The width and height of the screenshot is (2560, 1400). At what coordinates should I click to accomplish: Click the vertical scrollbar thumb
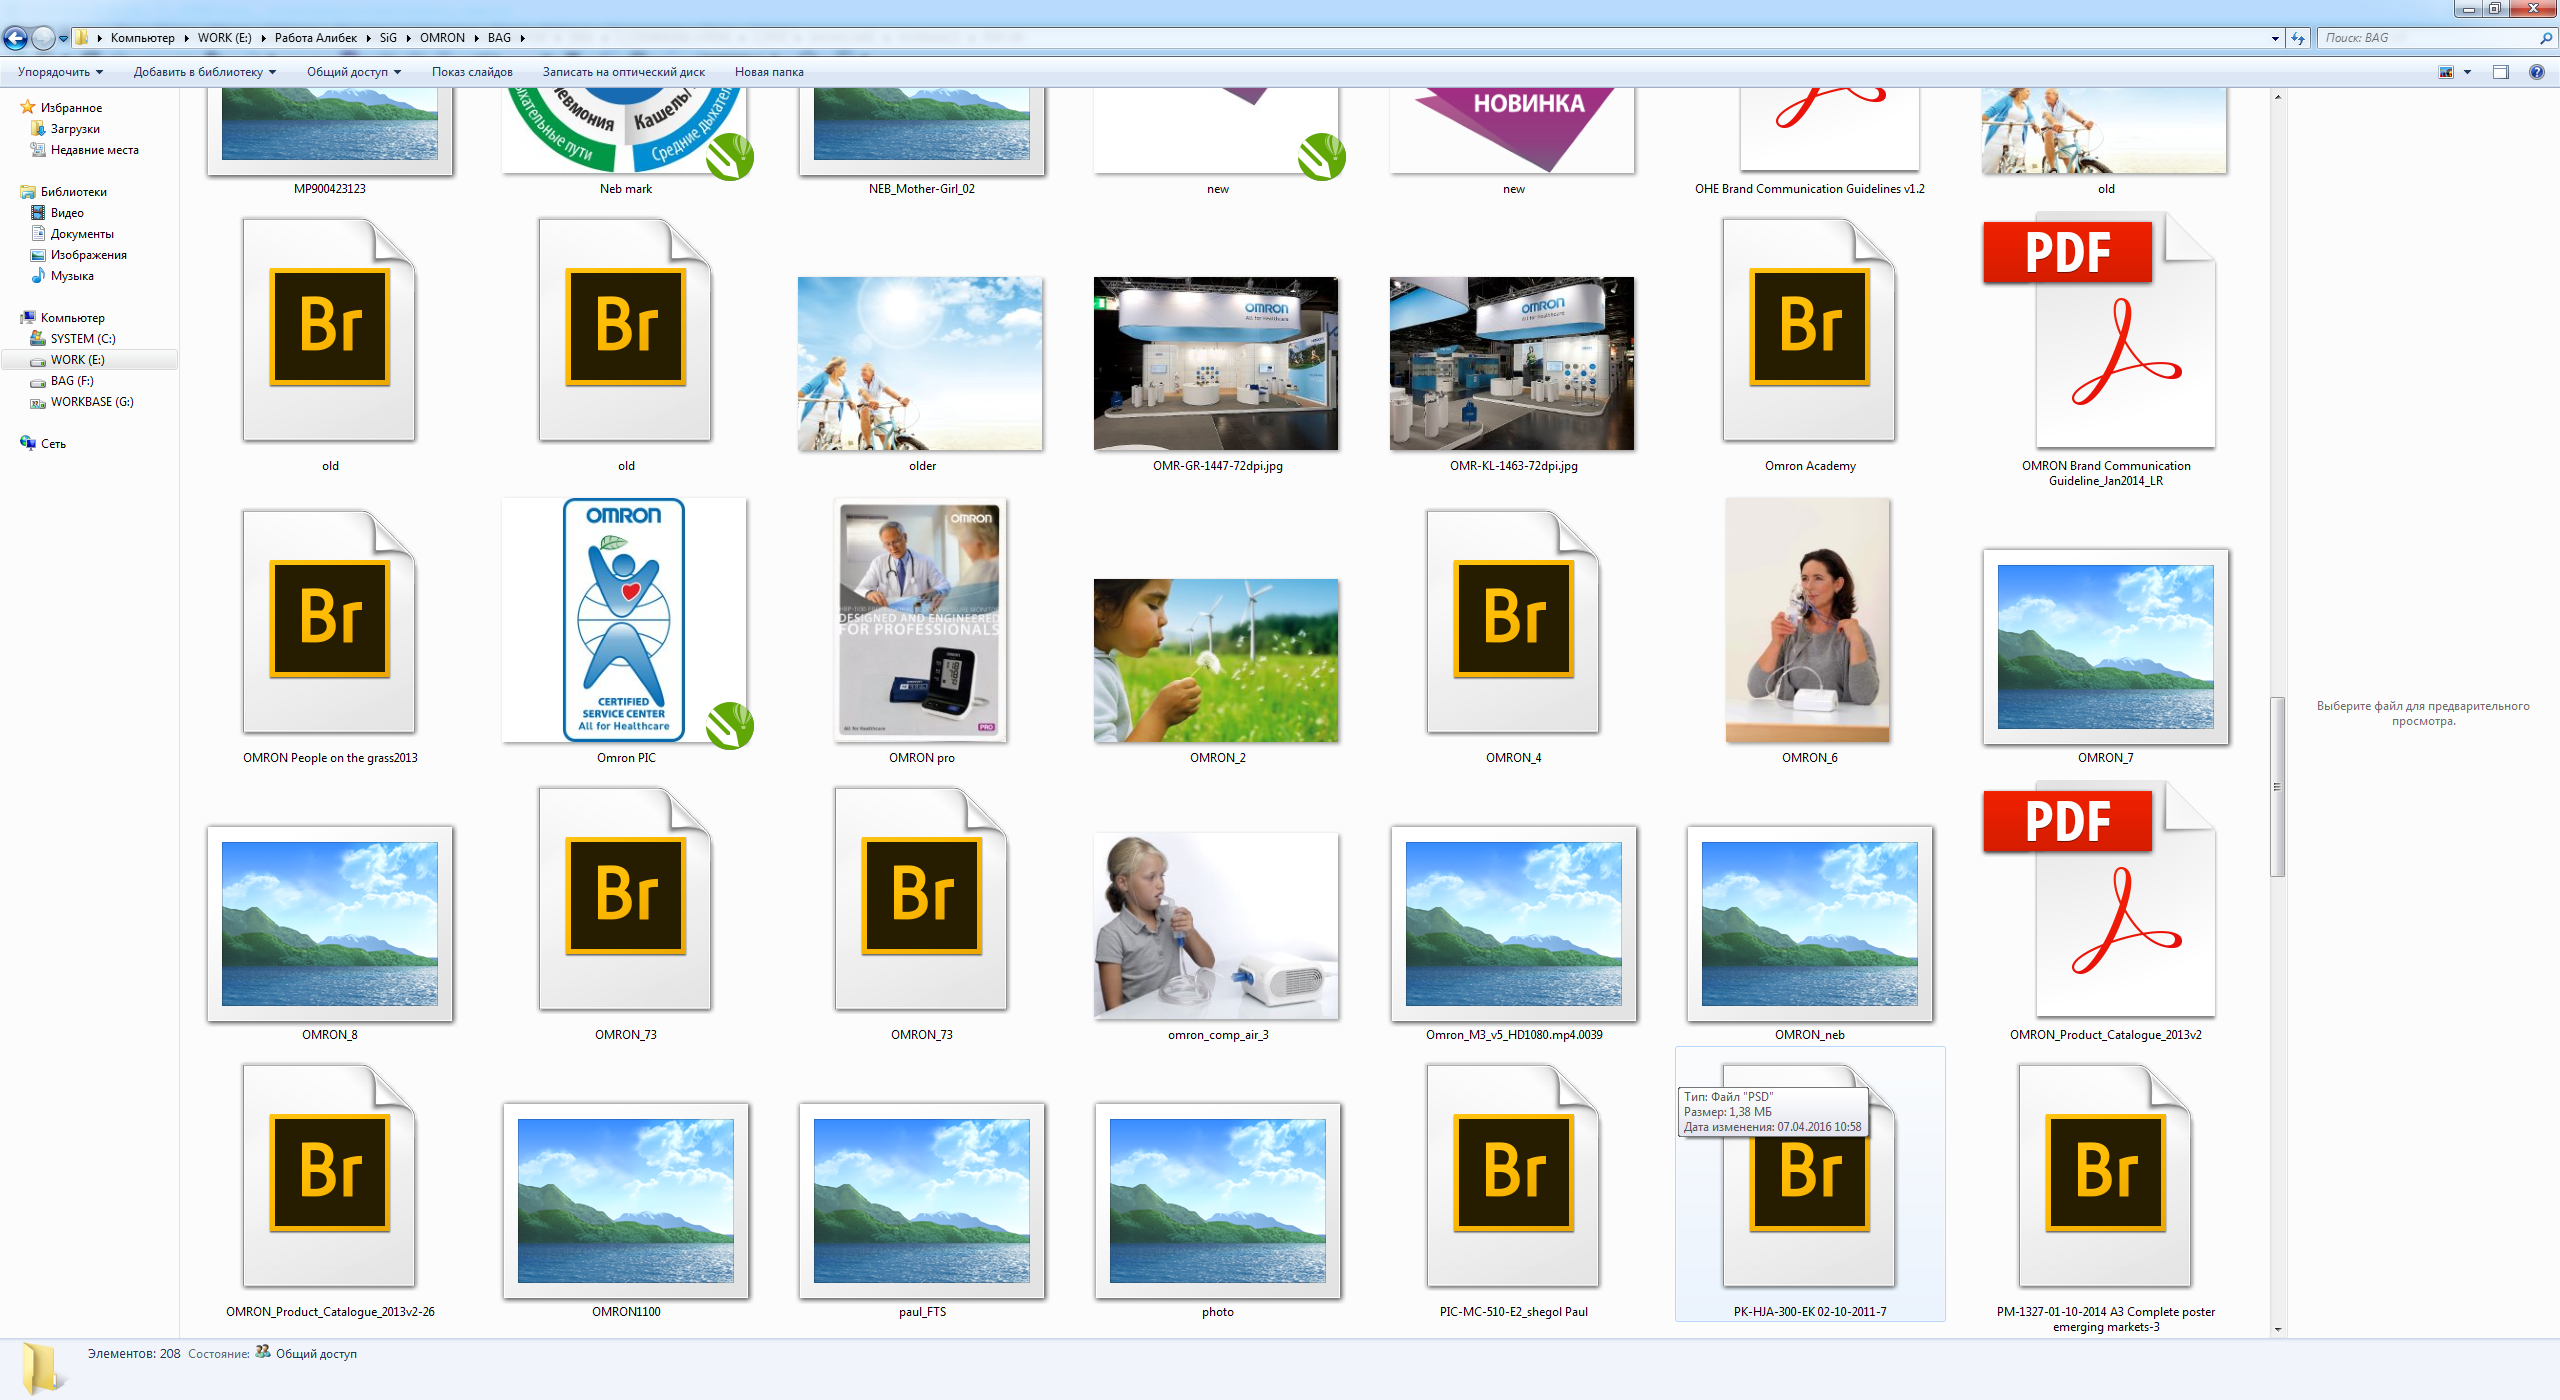2277,786
